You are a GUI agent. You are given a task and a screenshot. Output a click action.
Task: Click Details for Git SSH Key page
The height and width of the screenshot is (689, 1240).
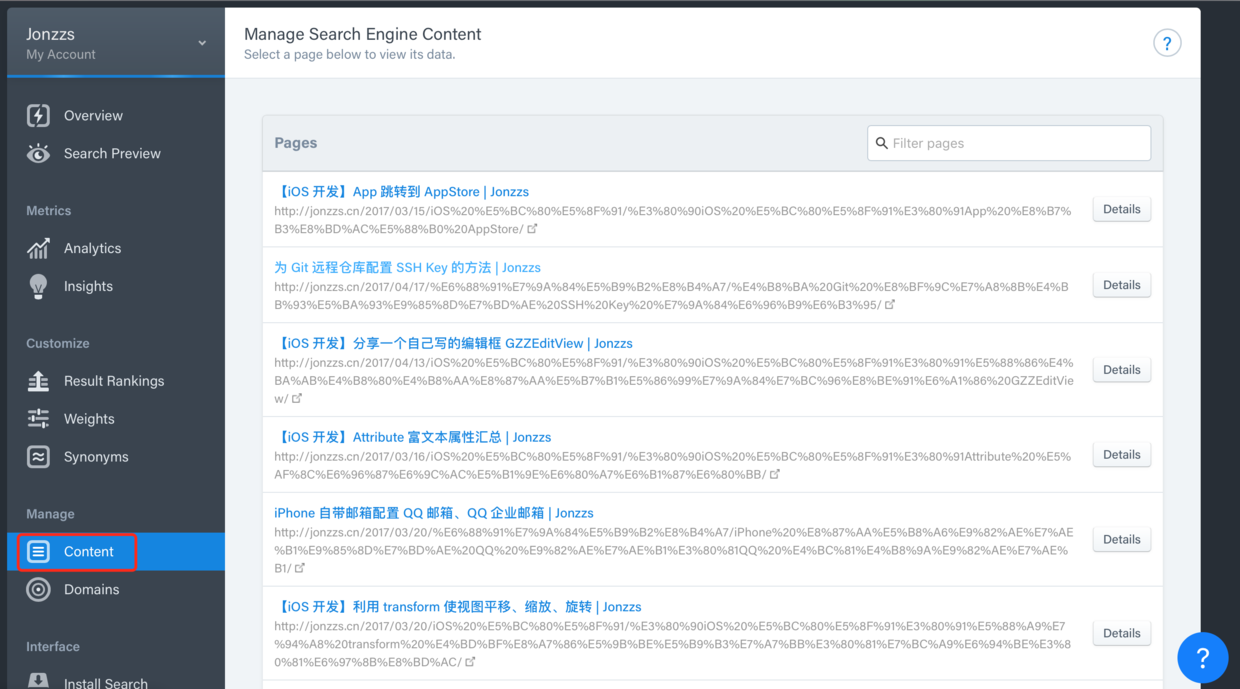pos(1121,285)
